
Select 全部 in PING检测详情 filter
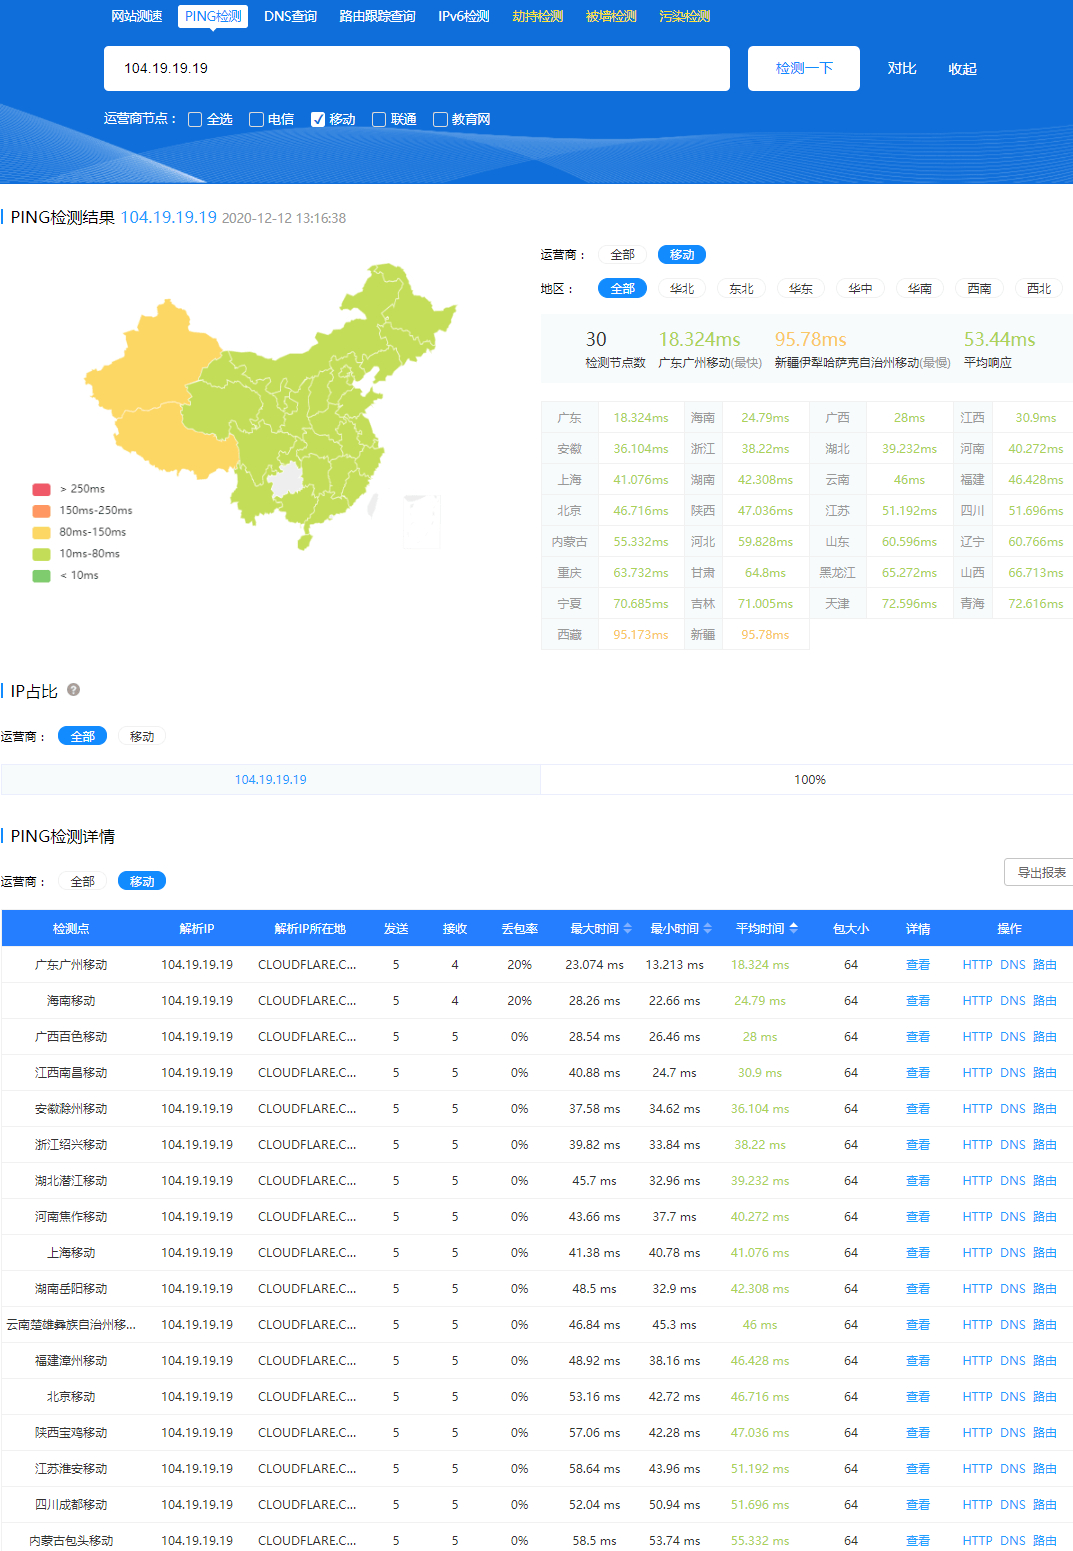pyautogui.click(x=82, y=881)
